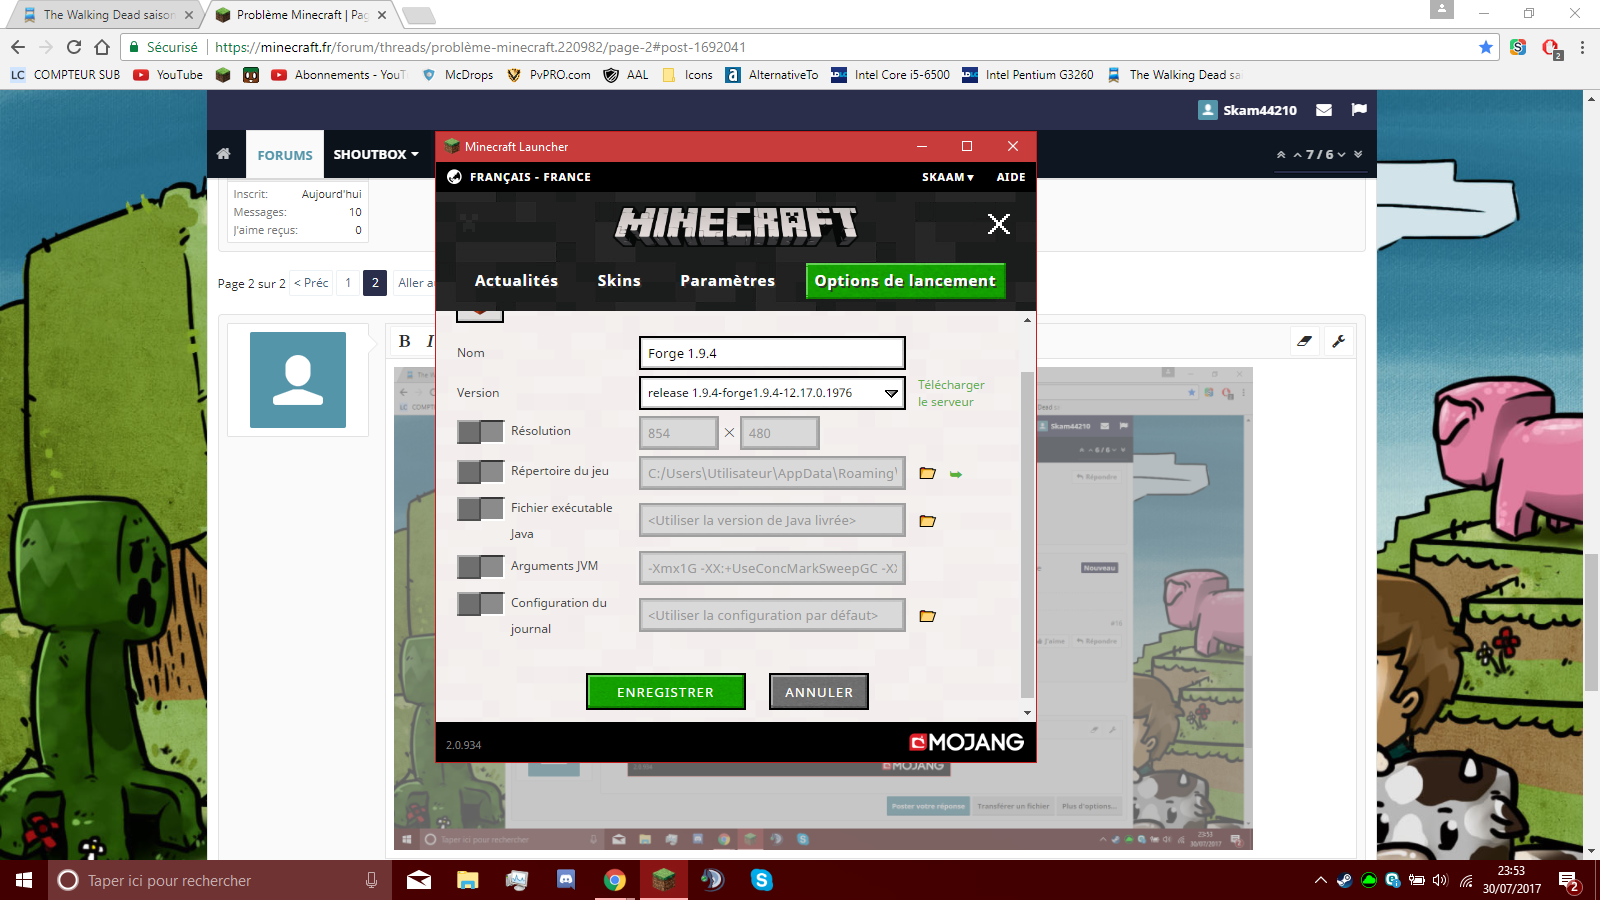Click the wrench icon in the post editor
Screen dimensions: 1600x900
tap(1339, 341)
